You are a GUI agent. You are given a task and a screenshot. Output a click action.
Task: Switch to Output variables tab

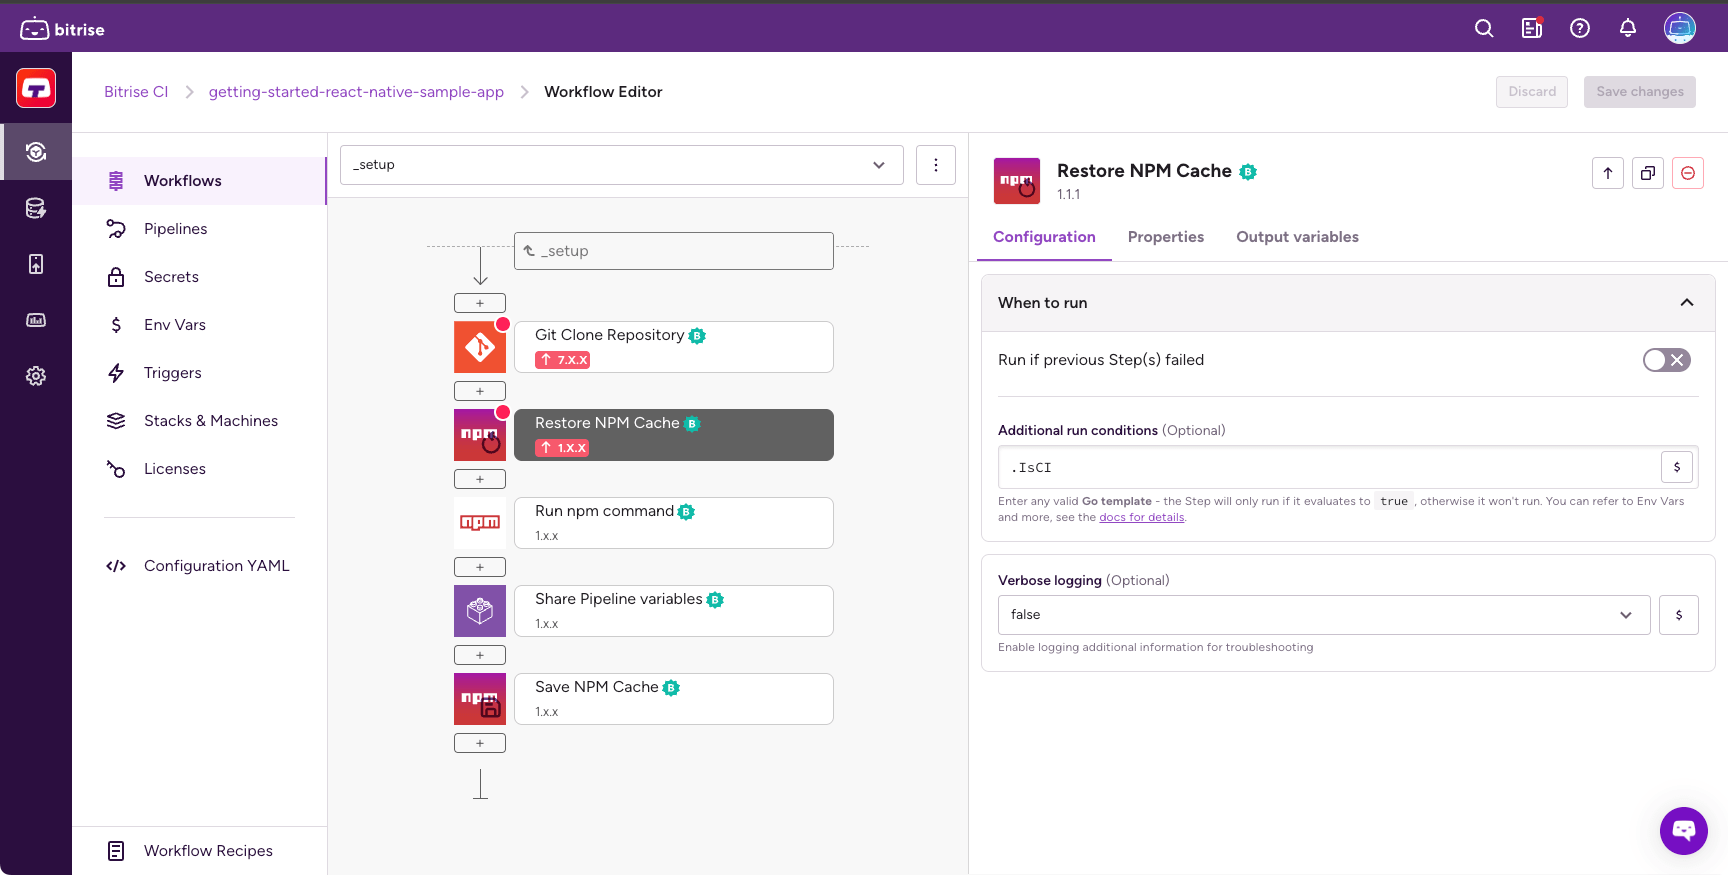click(1297, 237)
